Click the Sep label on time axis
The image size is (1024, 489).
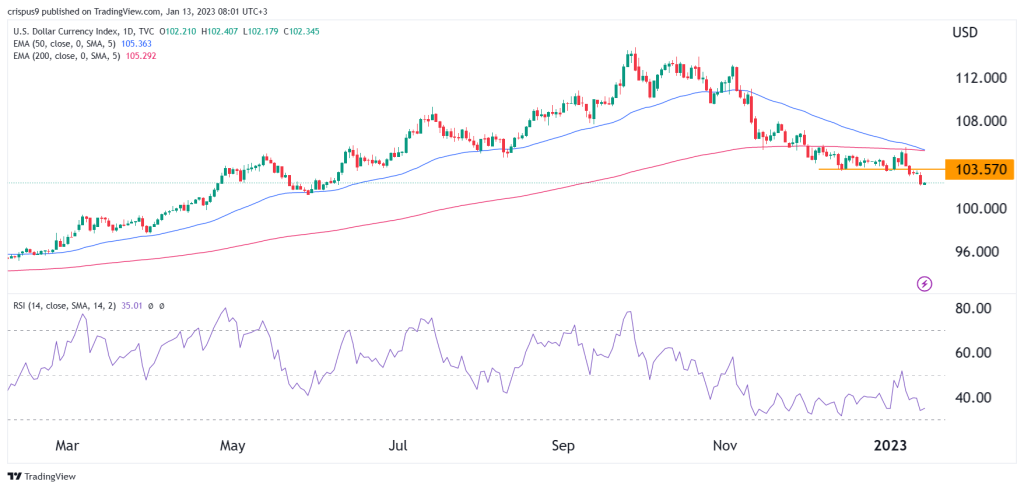562,446
